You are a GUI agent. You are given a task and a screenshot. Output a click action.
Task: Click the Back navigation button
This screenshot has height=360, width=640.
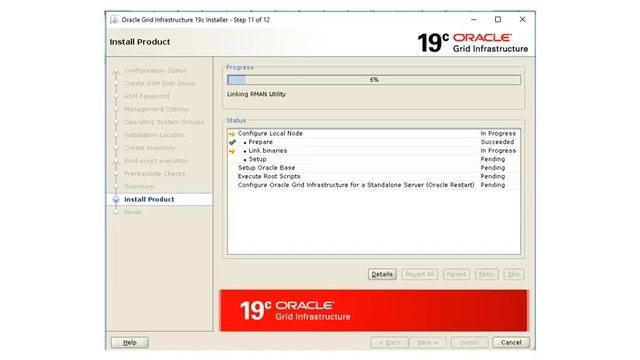[389, 342]
